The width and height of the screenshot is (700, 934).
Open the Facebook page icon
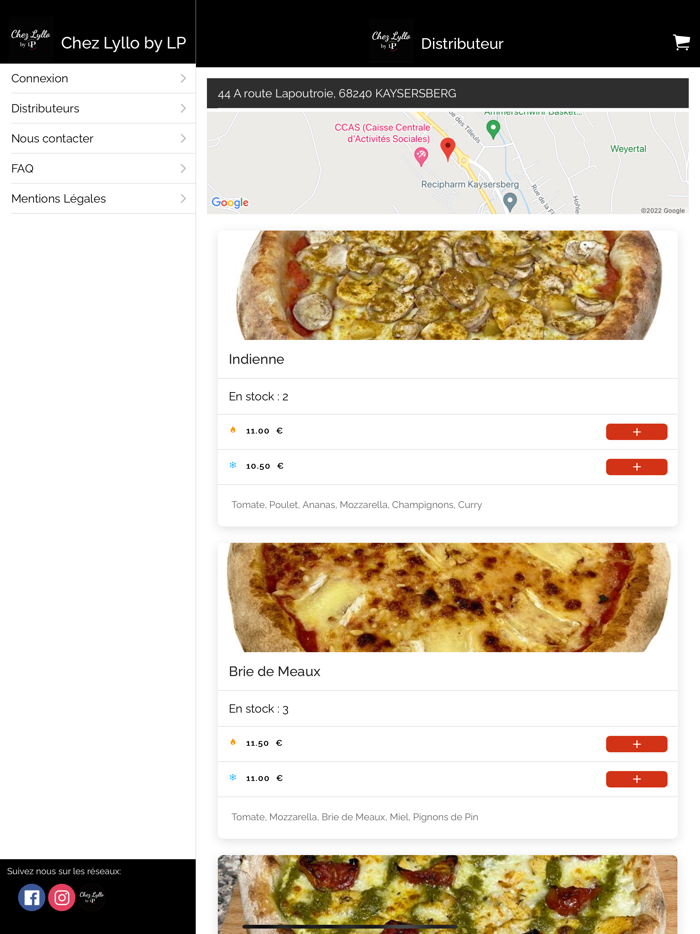click(x=32, y=897)
